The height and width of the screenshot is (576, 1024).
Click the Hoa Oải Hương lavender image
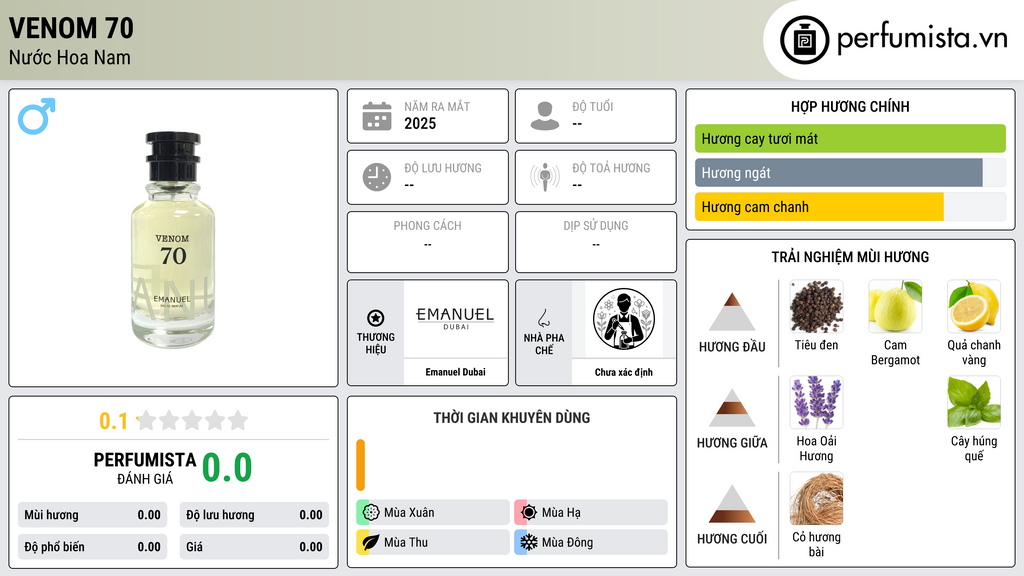(x=816, y=402)
